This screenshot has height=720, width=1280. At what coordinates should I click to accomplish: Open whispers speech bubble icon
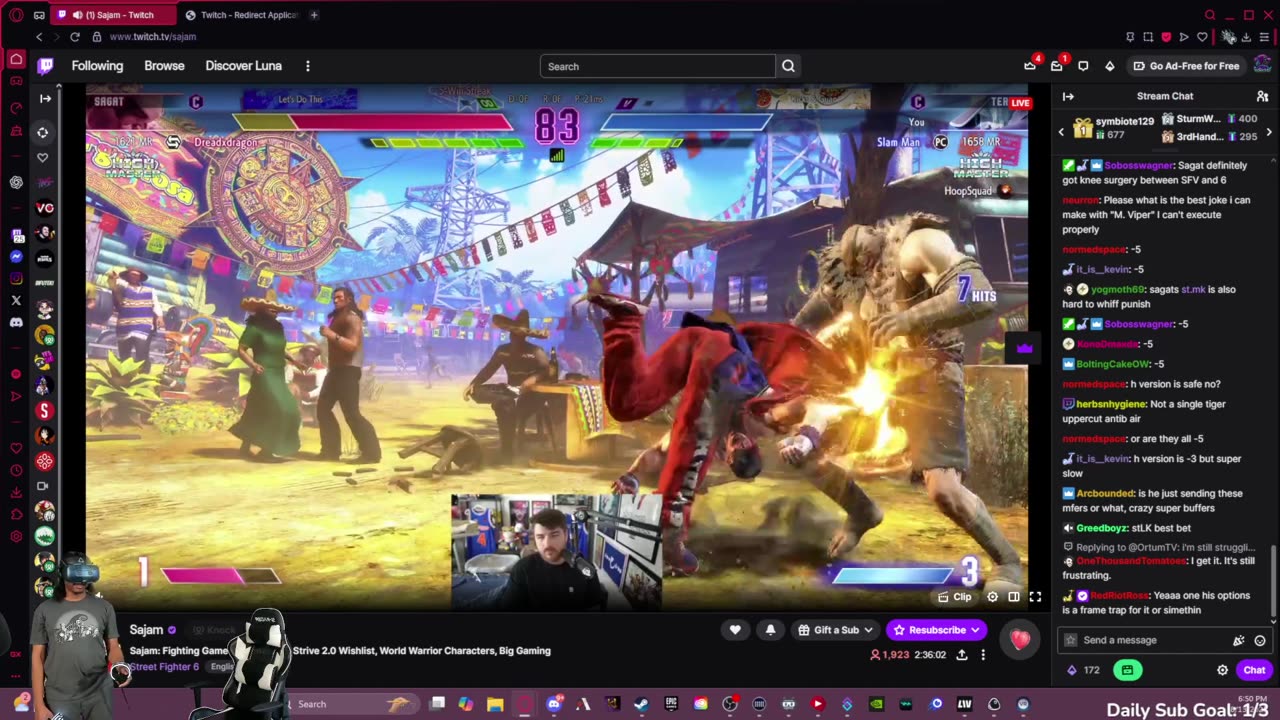pyautogui.click(x=1083, y=66)
